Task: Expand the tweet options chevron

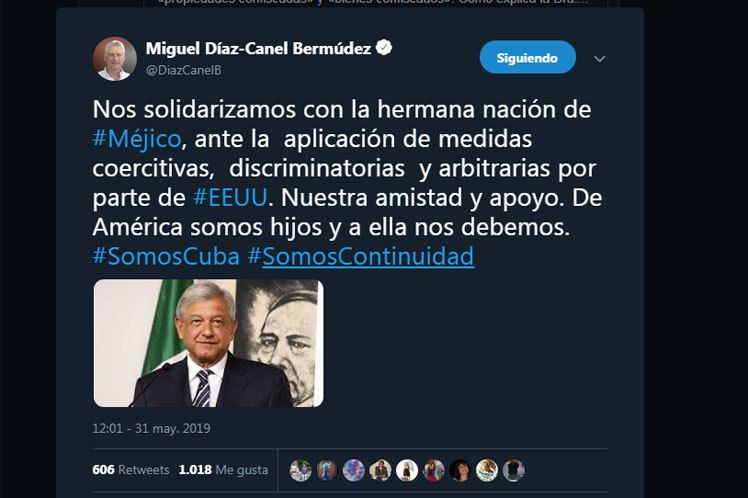Action: coord(600,59)
